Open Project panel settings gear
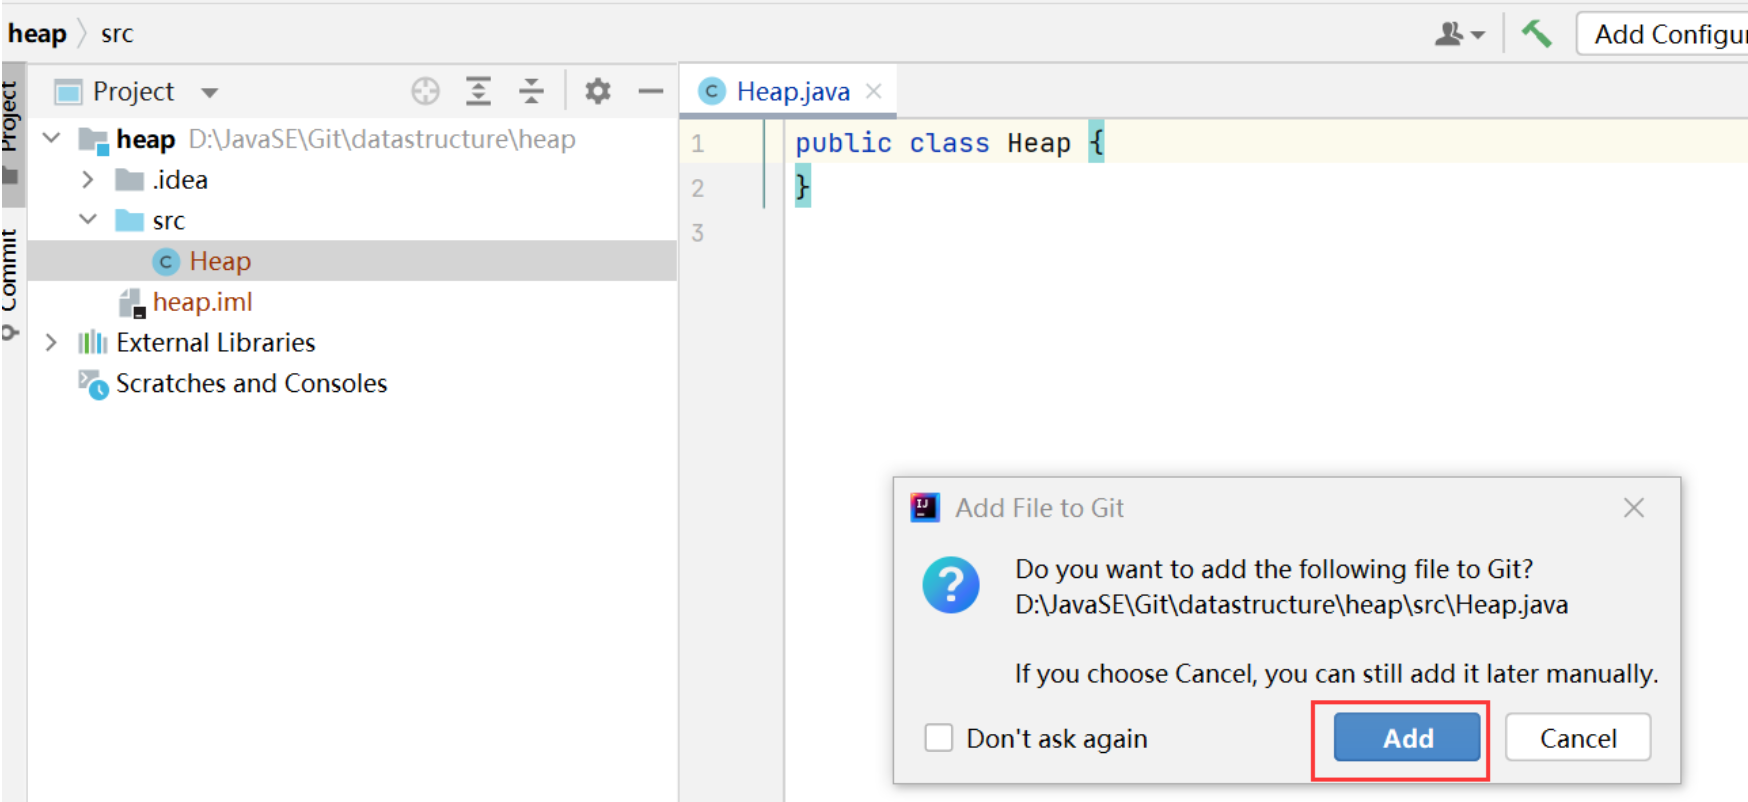This screenshot has width=1748, height=802. pos(597,92)
